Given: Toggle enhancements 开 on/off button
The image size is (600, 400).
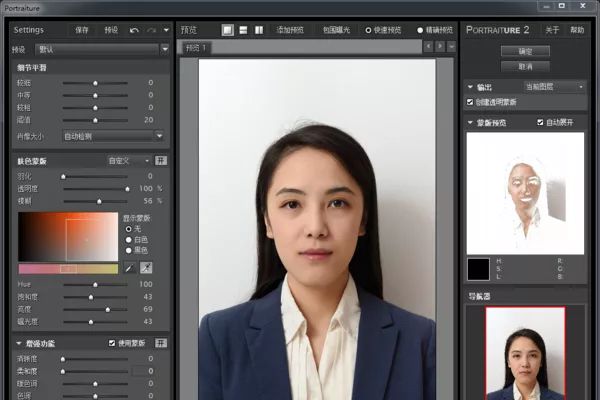Looking at the screenshot, I should click(161, 343).
